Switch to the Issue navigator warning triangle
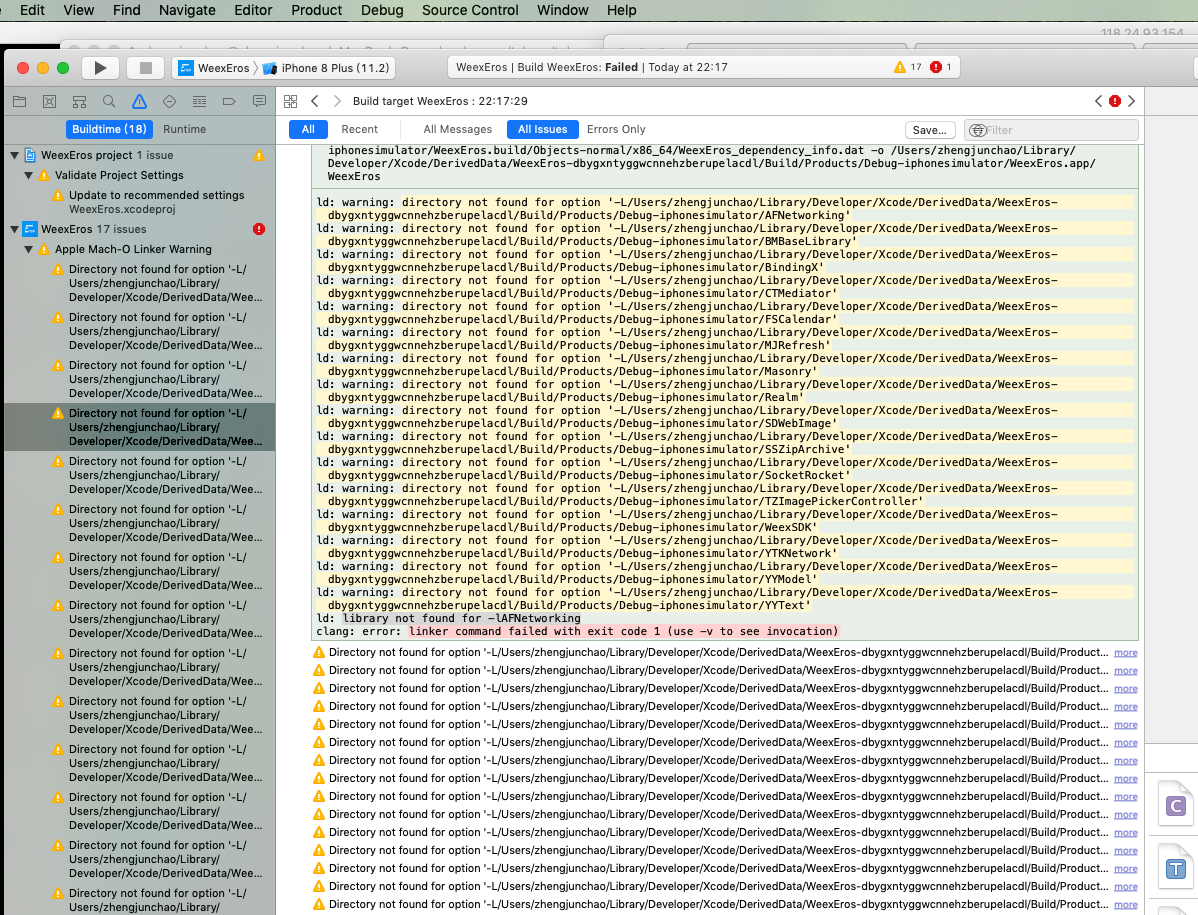 click(x=139, y=101)
